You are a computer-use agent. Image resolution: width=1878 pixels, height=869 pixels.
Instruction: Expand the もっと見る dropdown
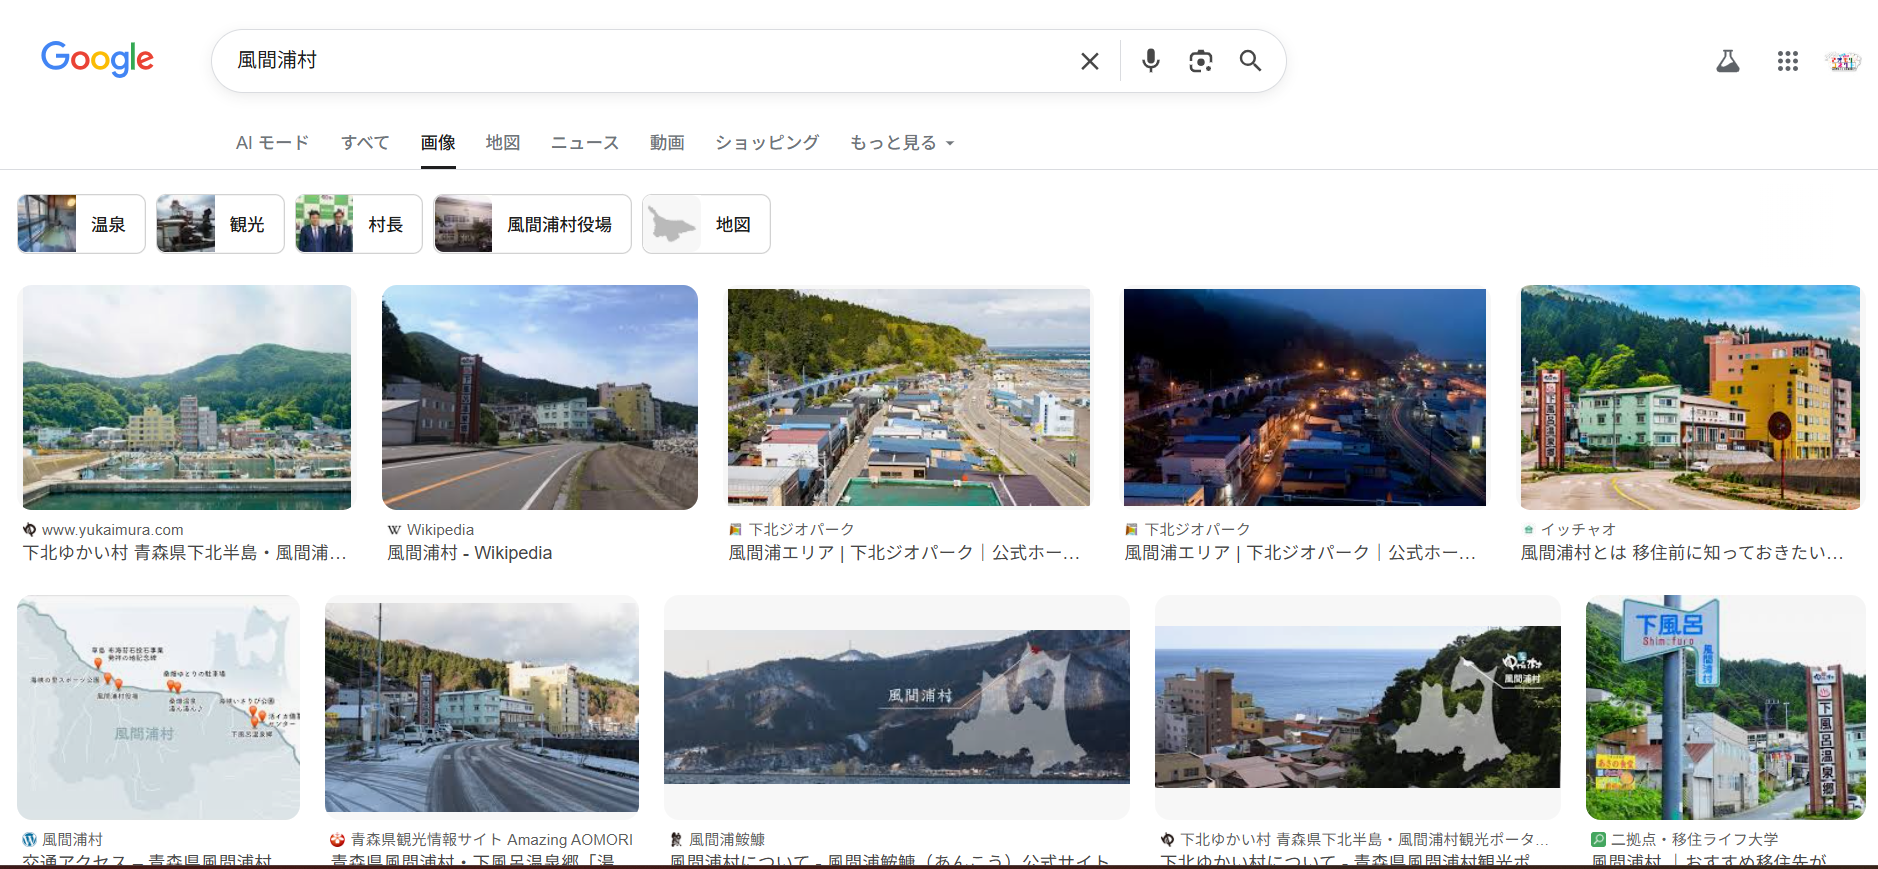[902, 143]
